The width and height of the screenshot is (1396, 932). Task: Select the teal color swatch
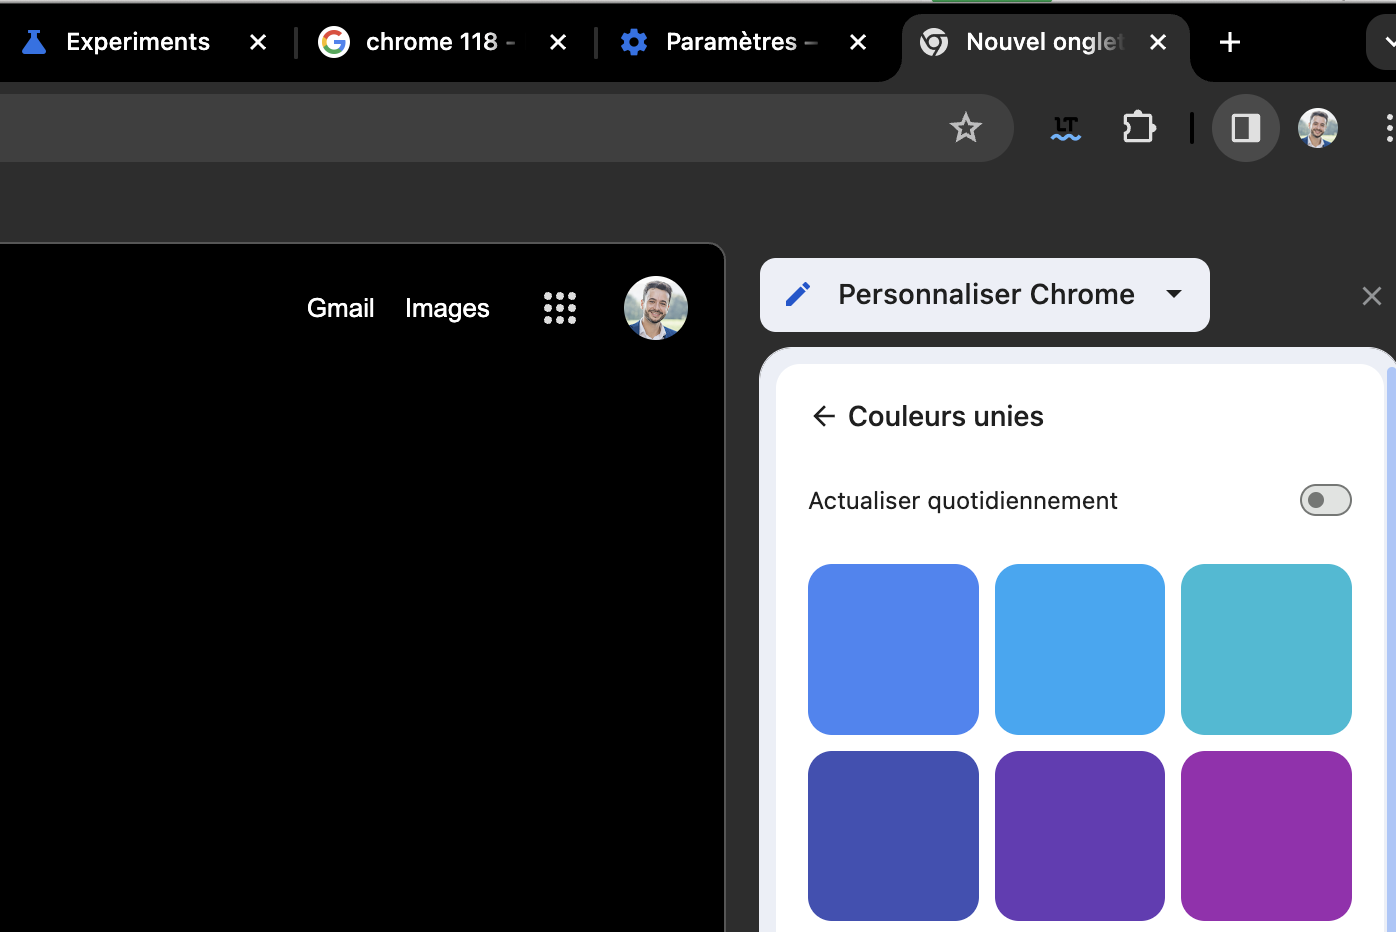click(x=1266, y=649)
